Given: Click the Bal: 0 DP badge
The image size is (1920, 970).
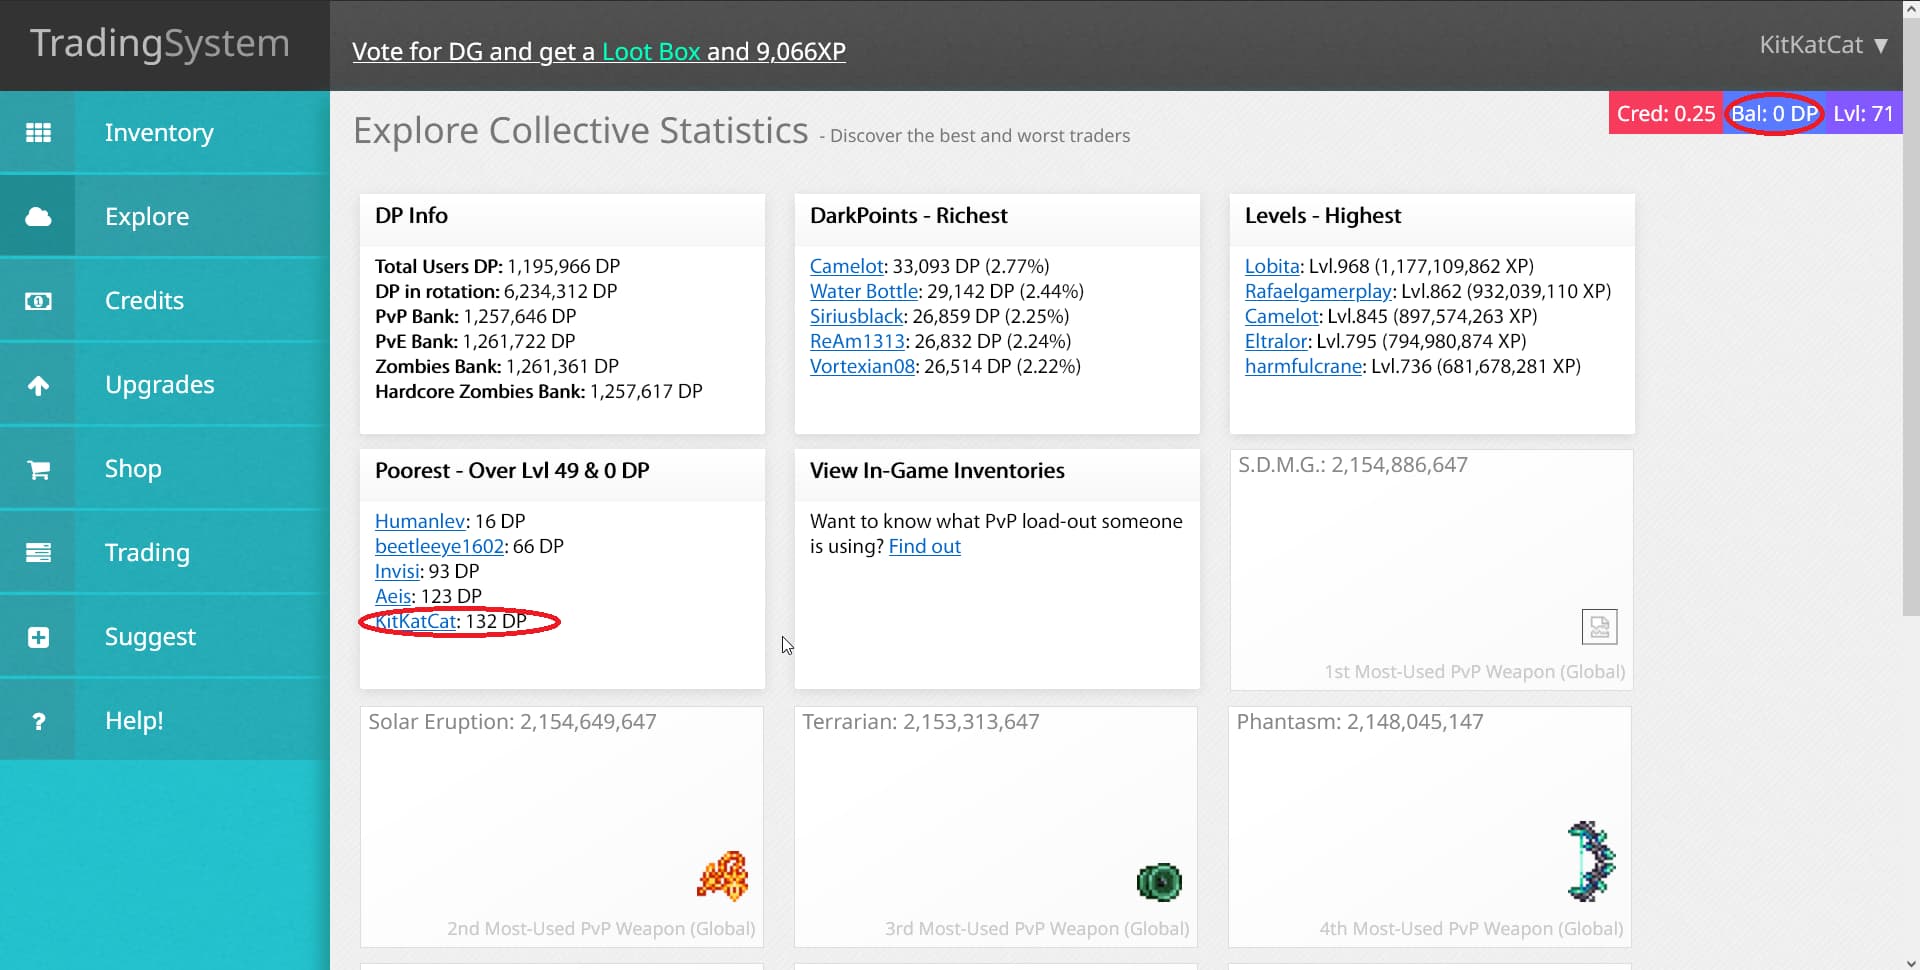Looking at the screenshot, I should point(1774,113).
